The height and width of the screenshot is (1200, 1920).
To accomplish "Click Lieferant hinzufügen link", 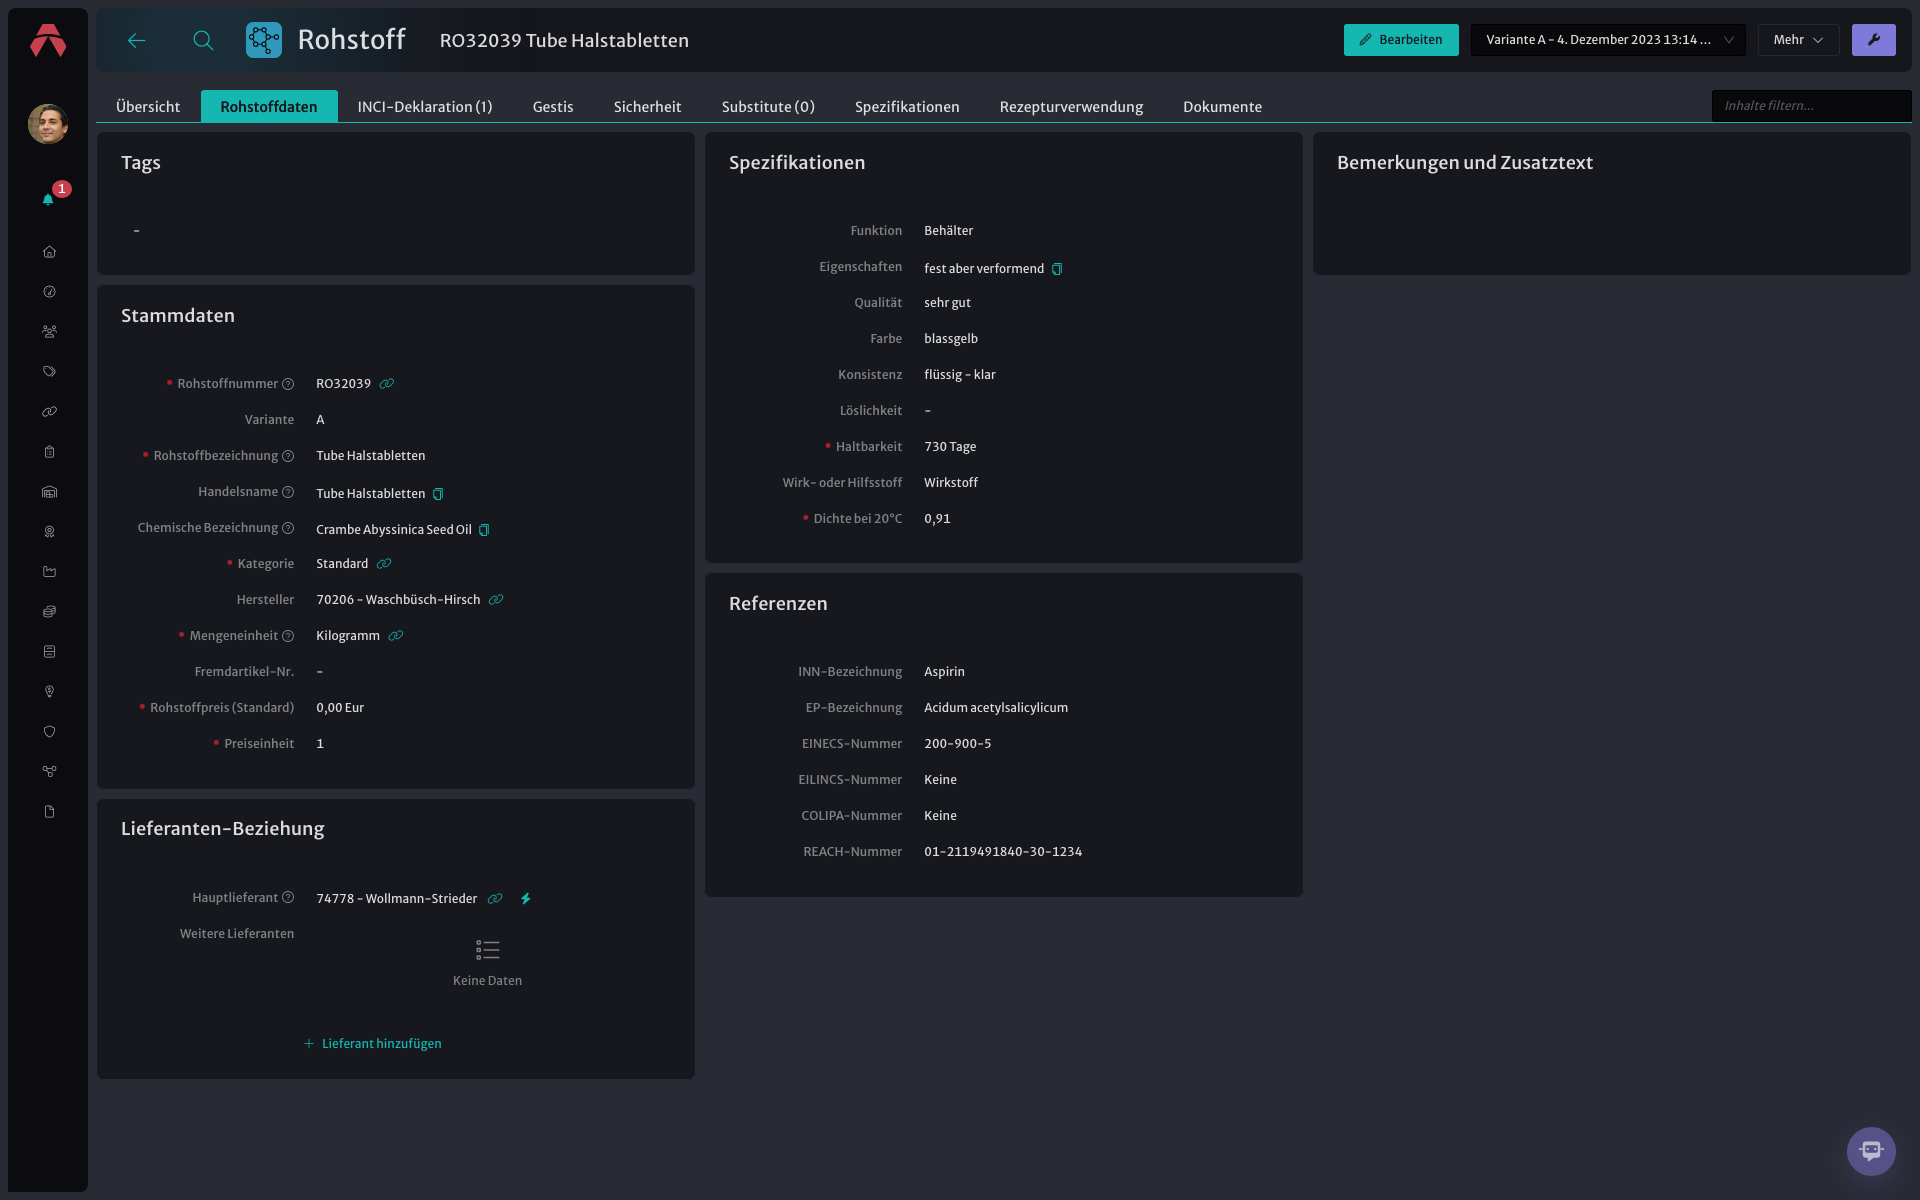I will tap(372, 1044).
